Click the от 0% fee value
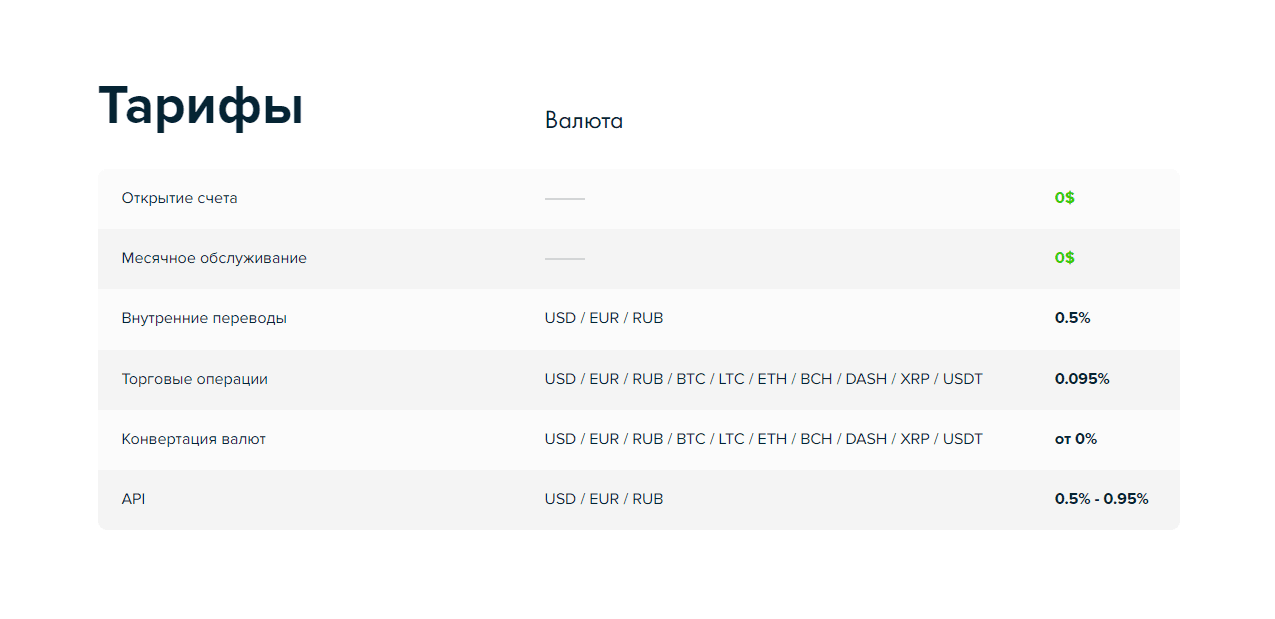 coord(1076,439)
